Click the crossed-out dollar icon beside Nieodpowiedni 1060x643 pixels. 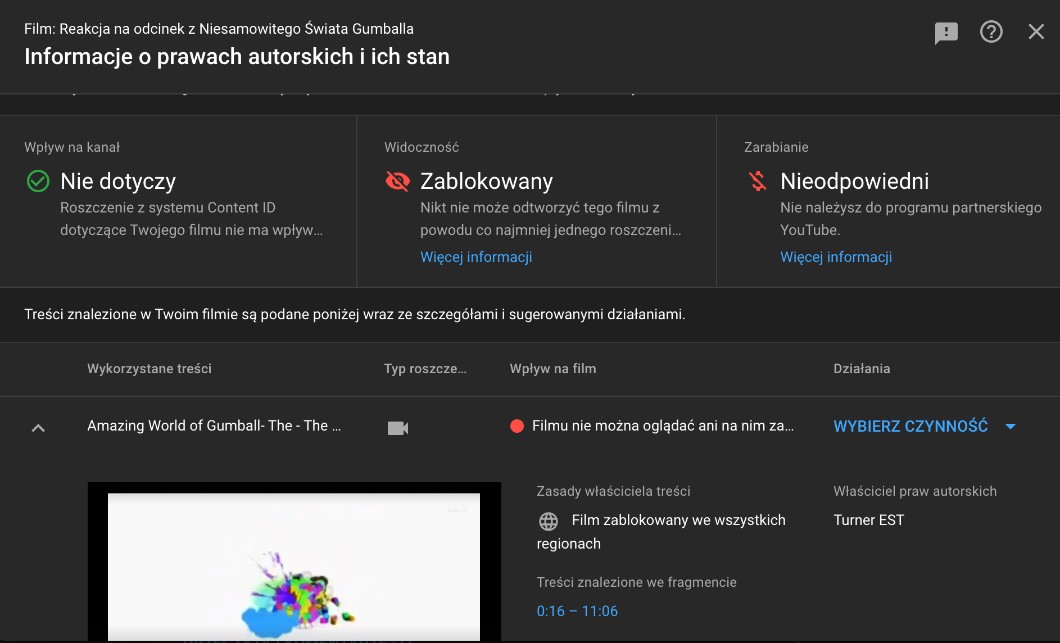[x=757, y=181]
